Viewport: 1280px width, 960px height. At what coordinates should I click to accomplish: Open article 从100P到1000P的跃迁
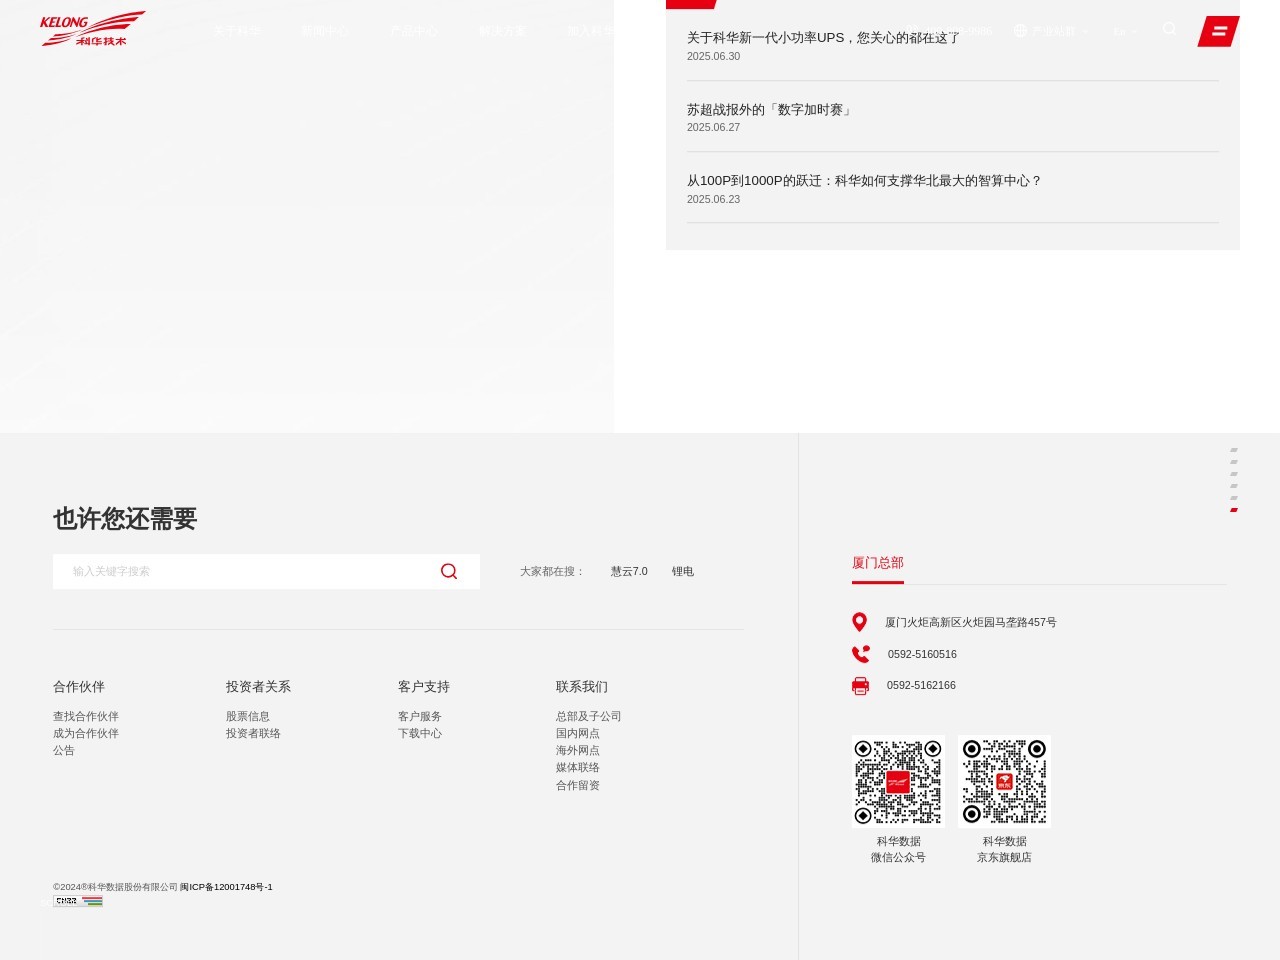[864, 181]
